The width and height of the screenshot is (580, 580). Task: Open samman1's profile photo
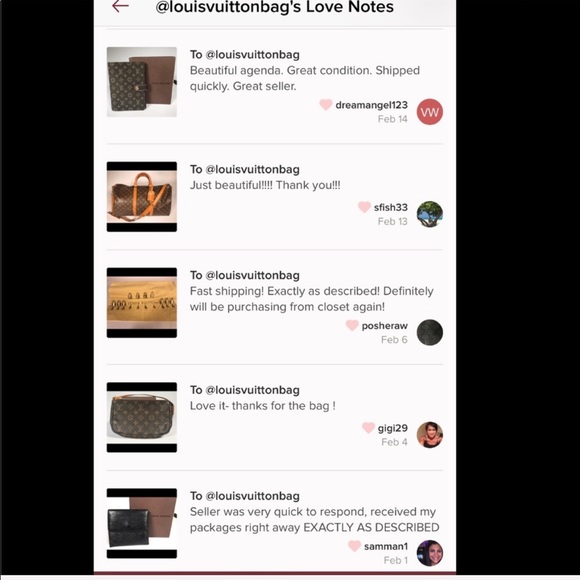coord(429,553)
